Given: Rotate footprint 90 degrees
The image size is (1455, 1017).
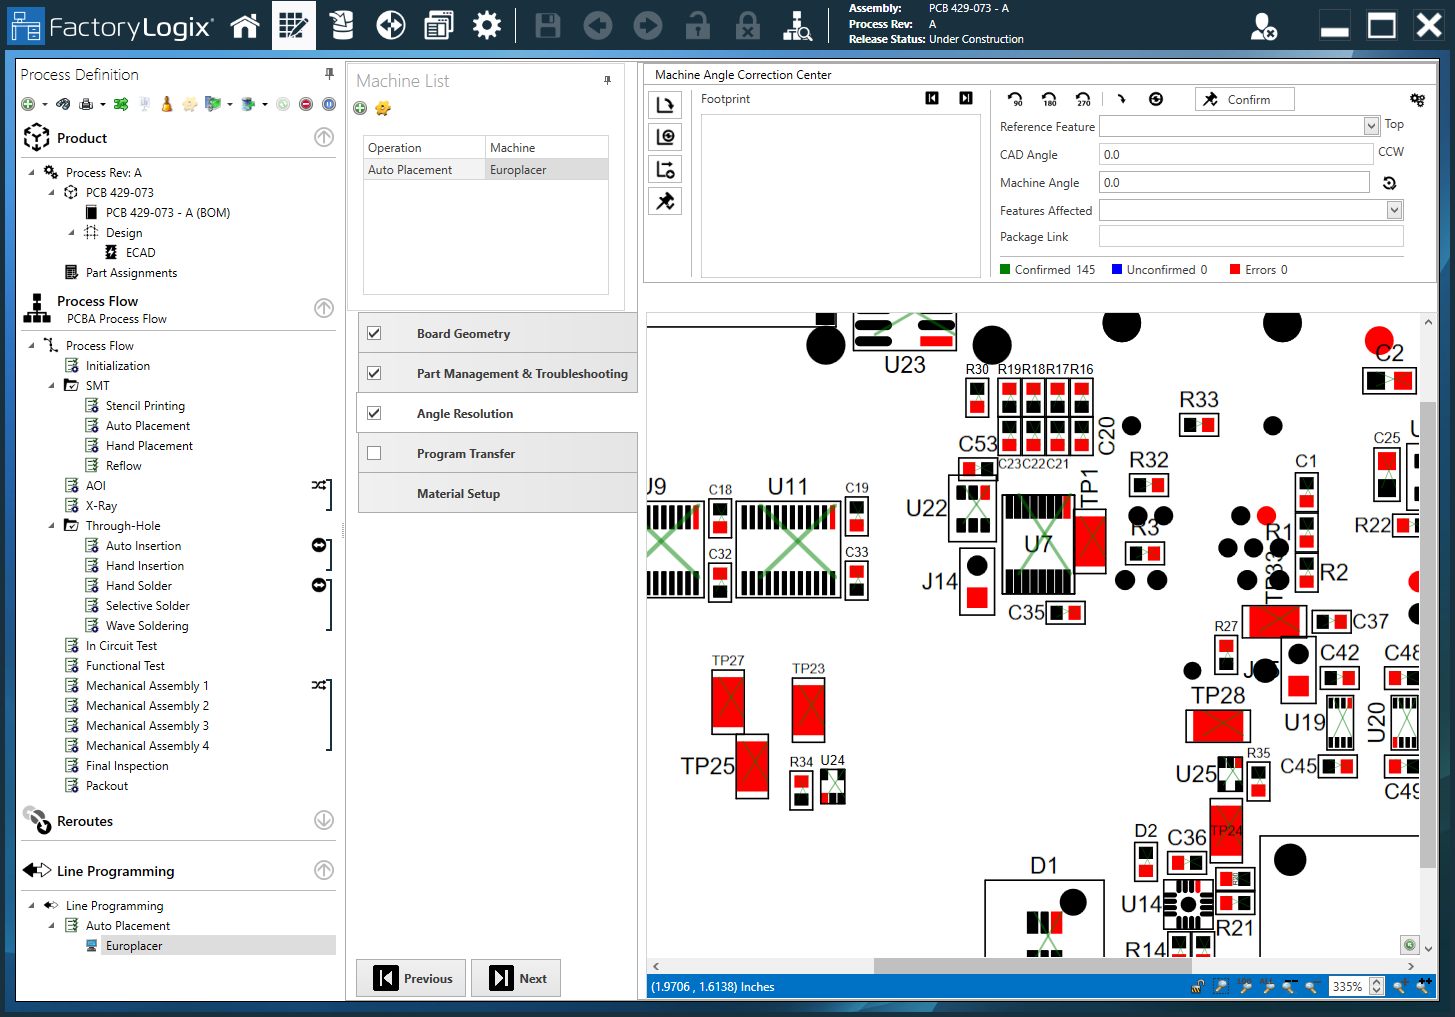Looking at the screenshot, I should [x=1015, y=99].
